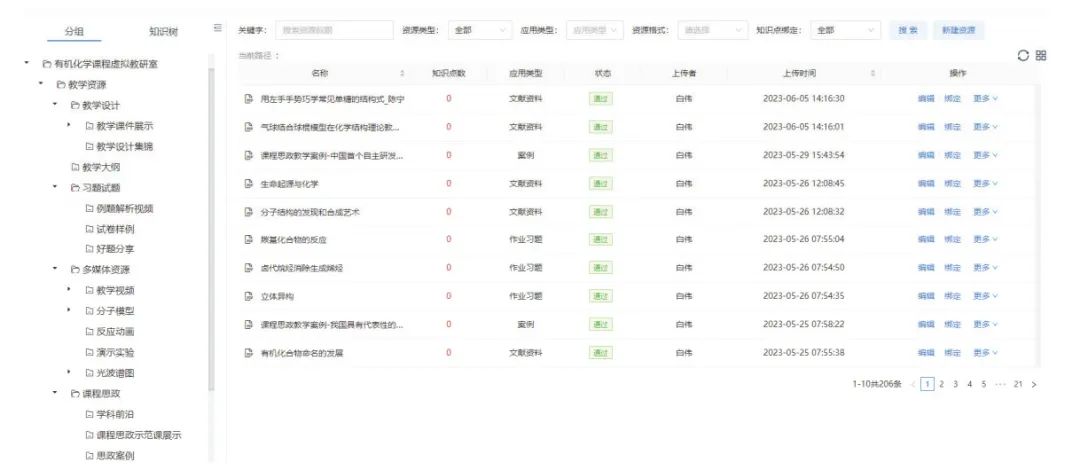Jump to page 21

(1018, 385)
